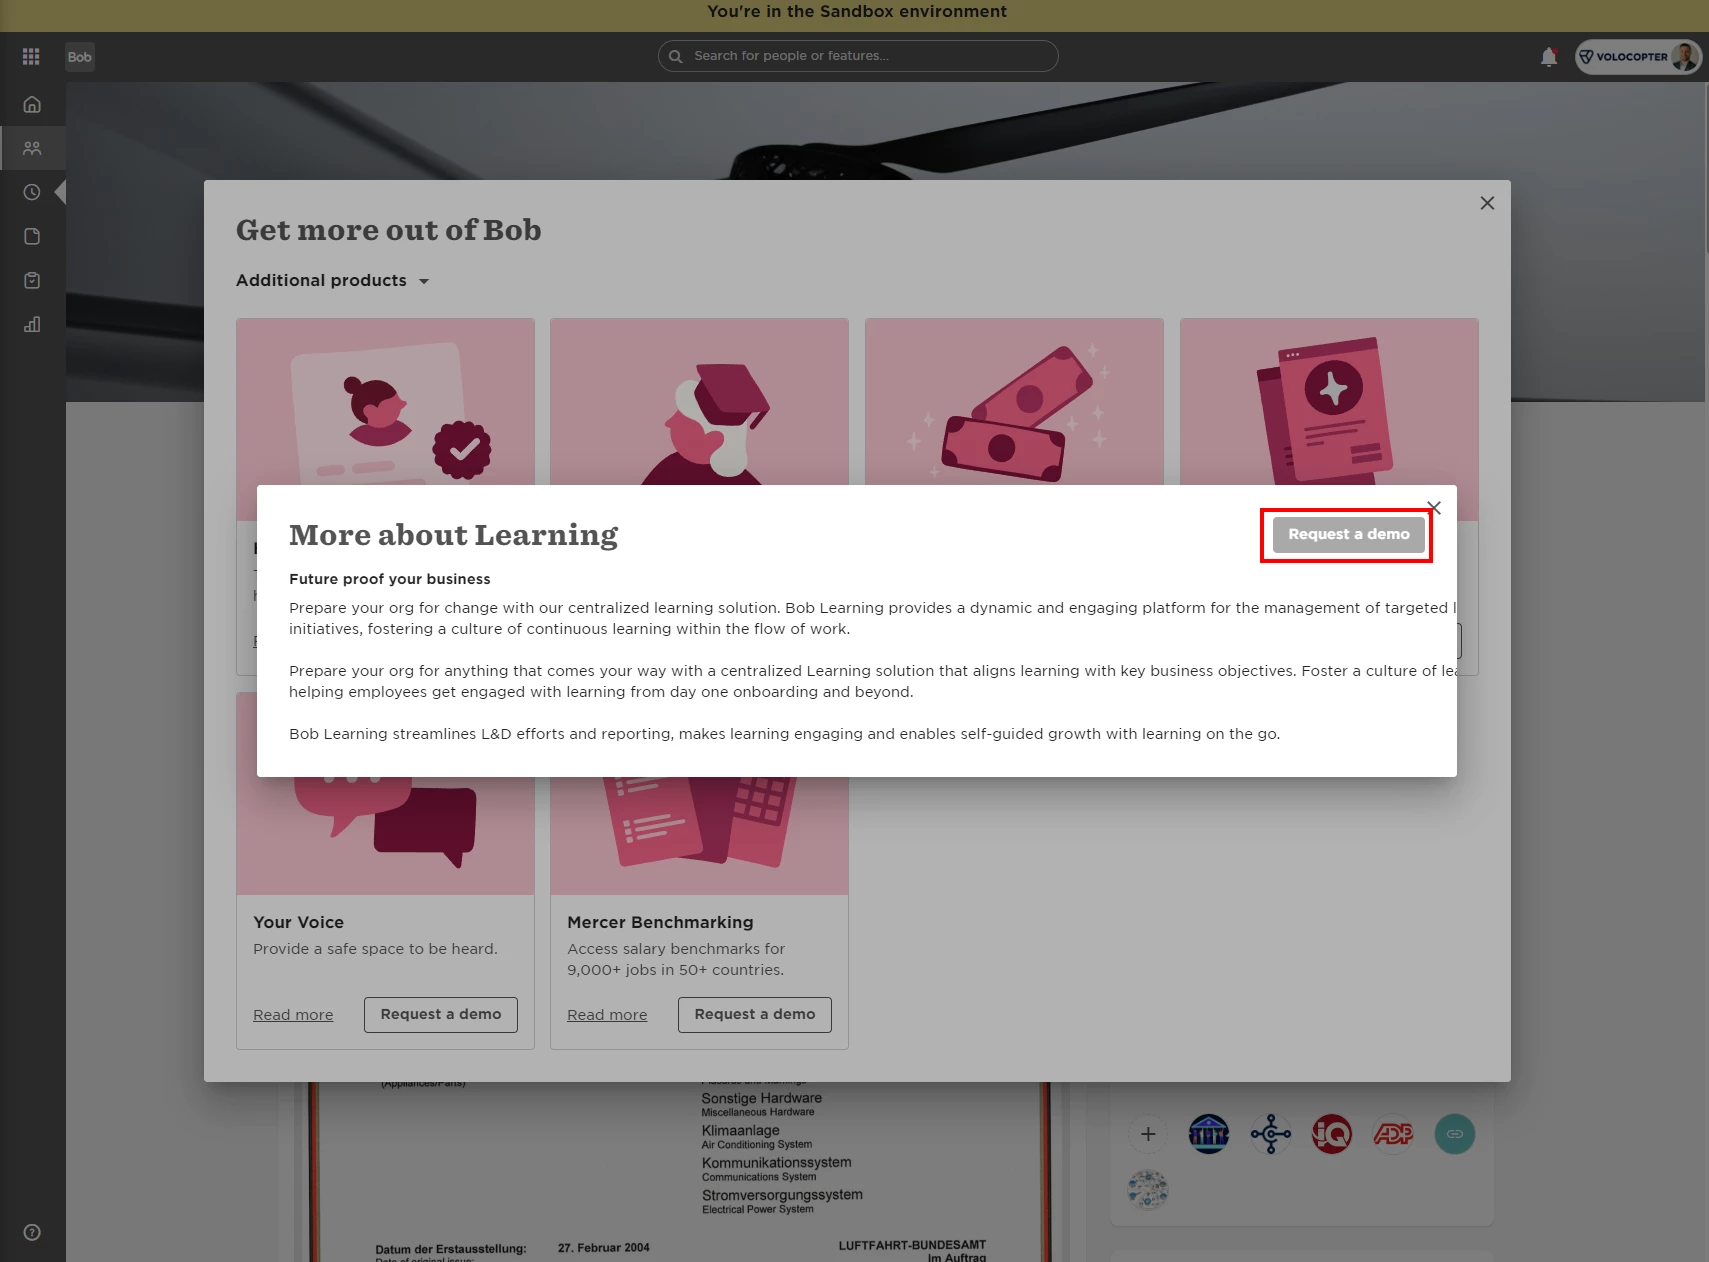Image resolution: width=1709 pixels, height=1262 pixels.
Task: Open the notifications bell
Action: 1549,57
